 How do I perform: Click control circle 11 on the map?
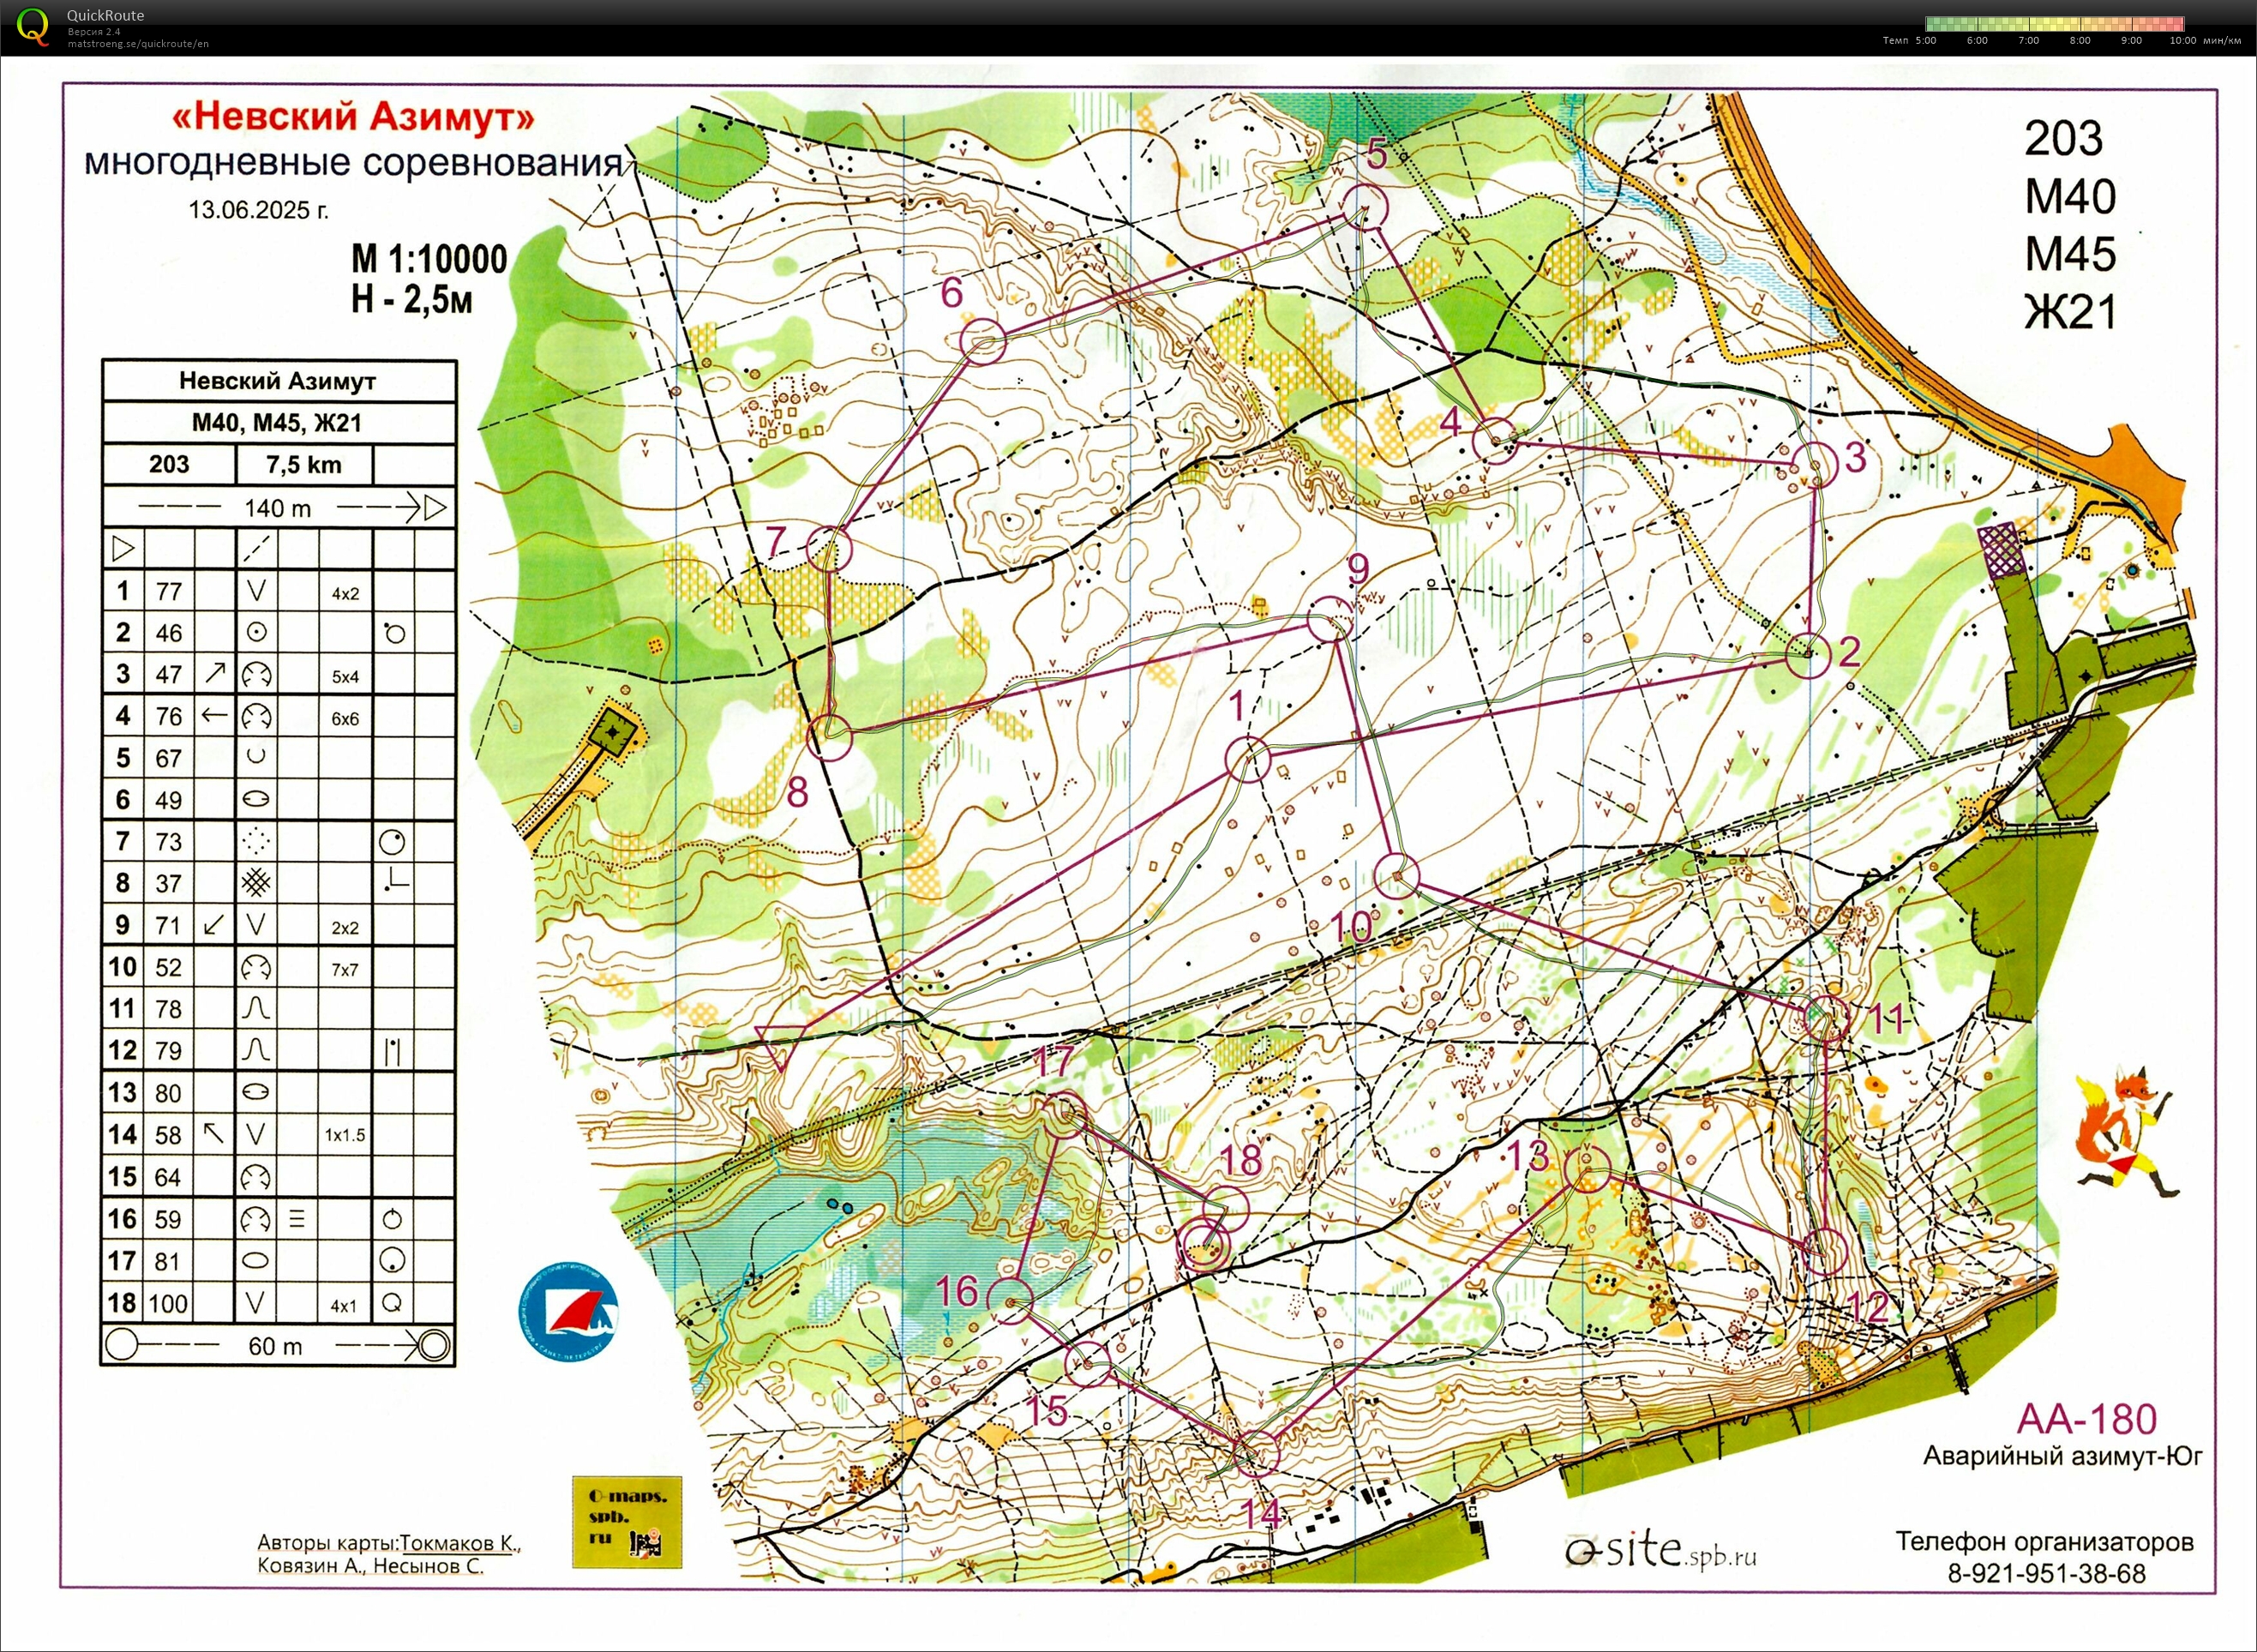pyautogui.click(x=1829, y=1018)
